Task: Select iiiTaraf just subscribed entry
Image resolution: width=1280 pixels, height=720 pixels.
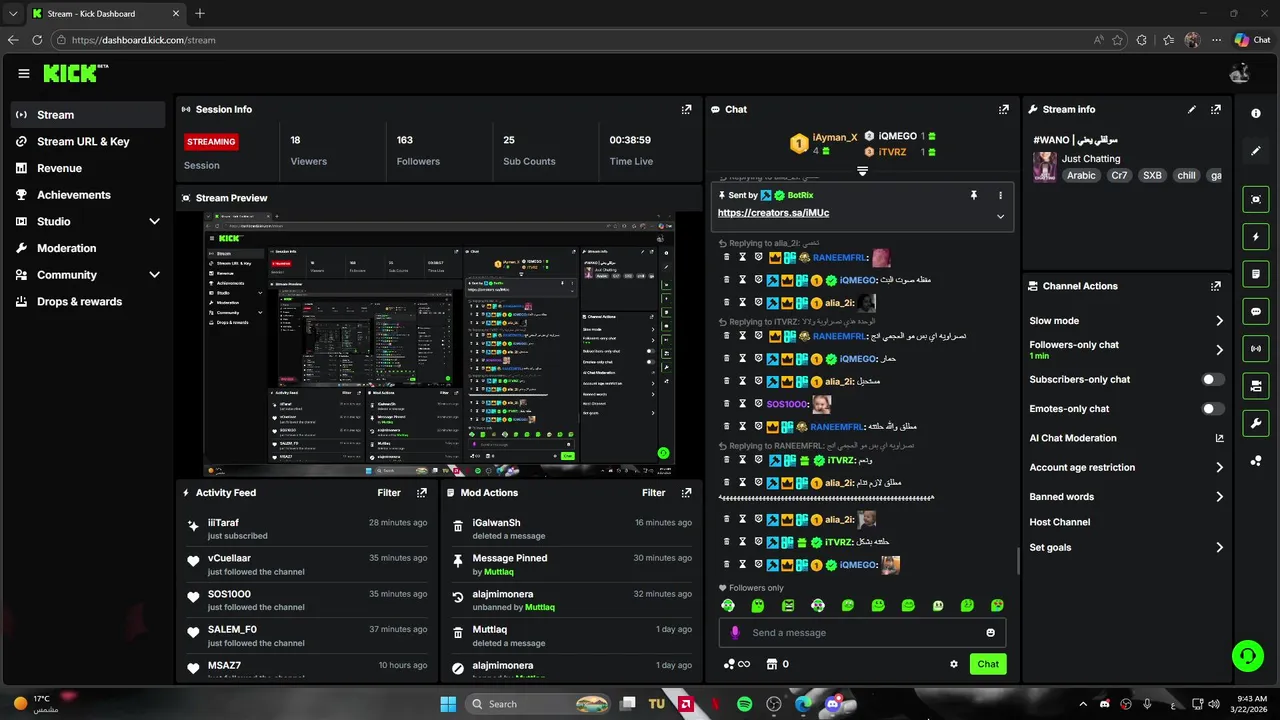Action: (x=307, y=529)
